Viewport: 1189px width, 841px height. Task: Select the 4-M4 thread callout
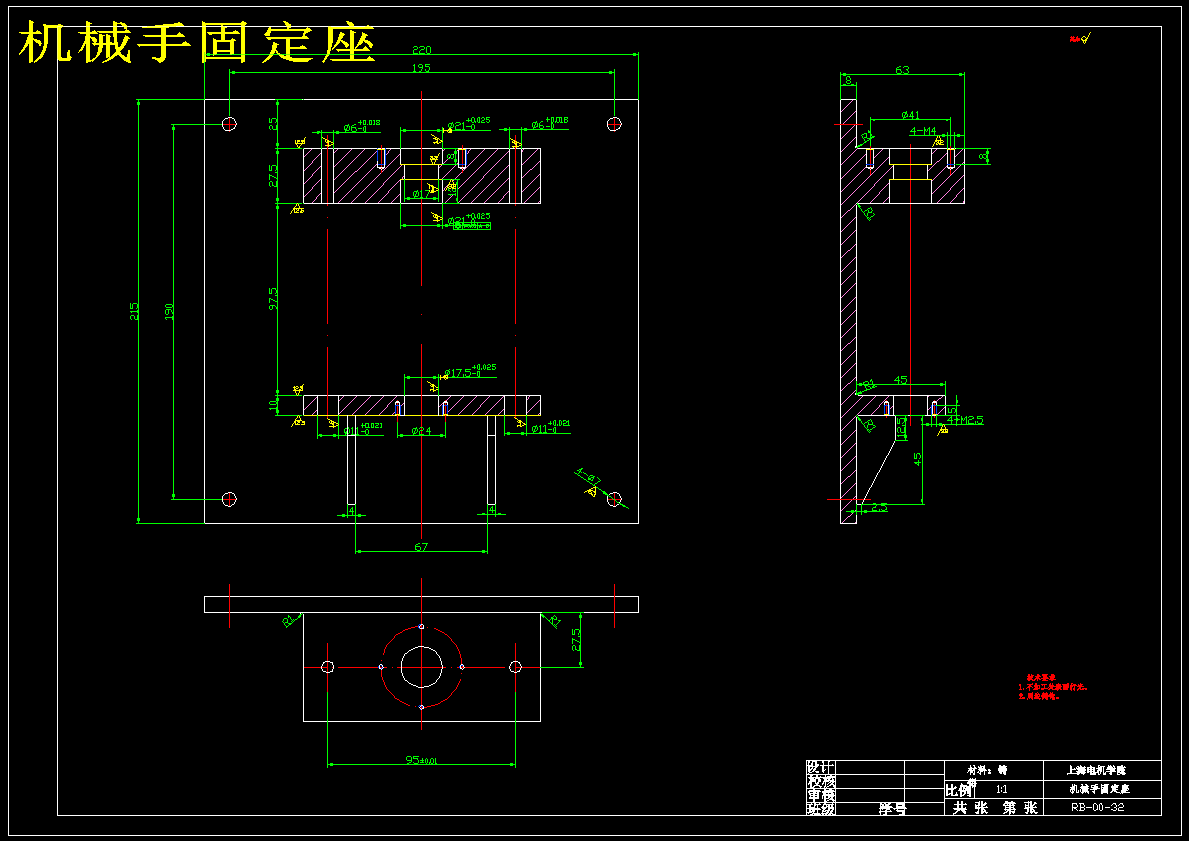point(923,130)
